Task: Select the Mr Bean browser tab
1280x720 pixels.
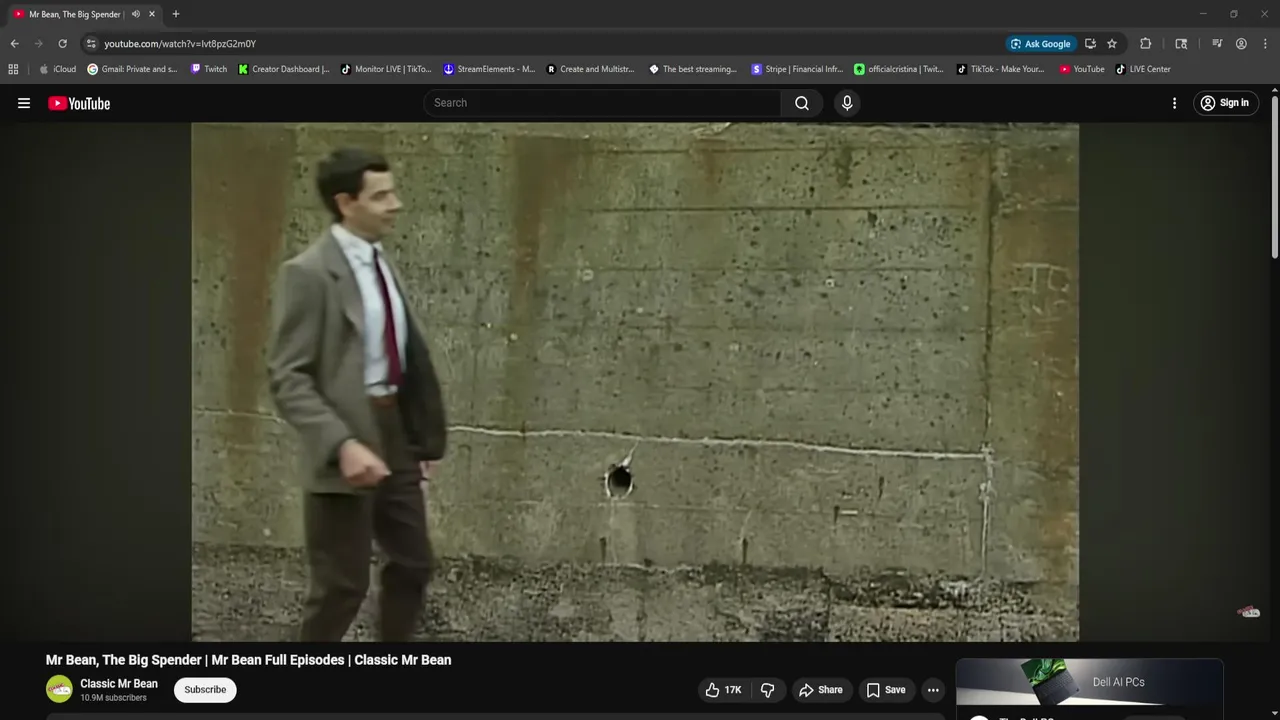Action: (x=84, y=14)
